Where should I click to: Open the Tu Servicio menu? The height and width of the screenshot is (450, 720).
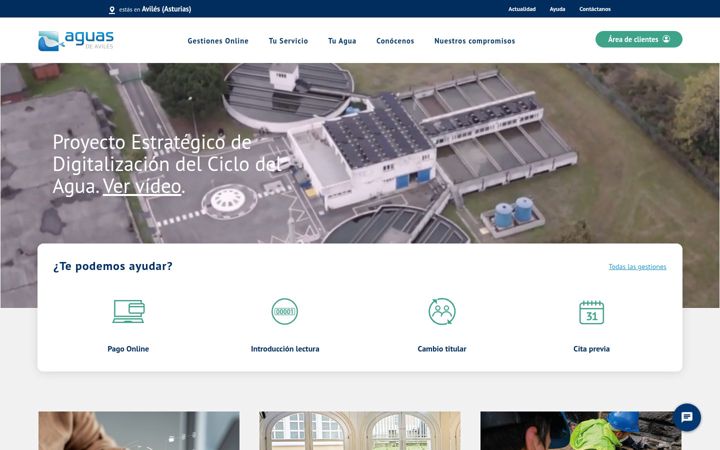[x=288, y=41]
